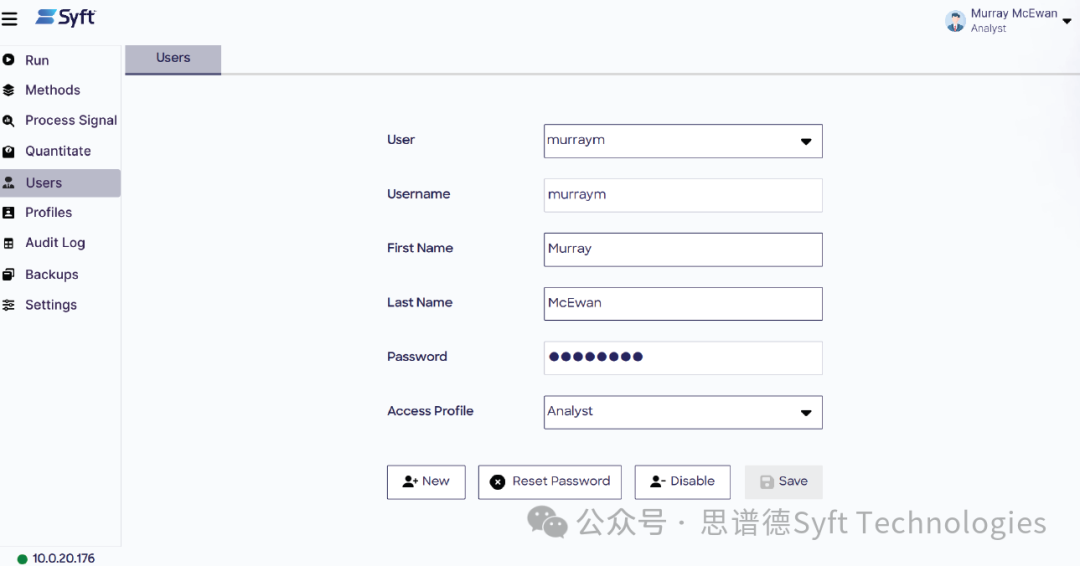Click the Reset Password button
The image size is (1080, 566).
(550, 482)
